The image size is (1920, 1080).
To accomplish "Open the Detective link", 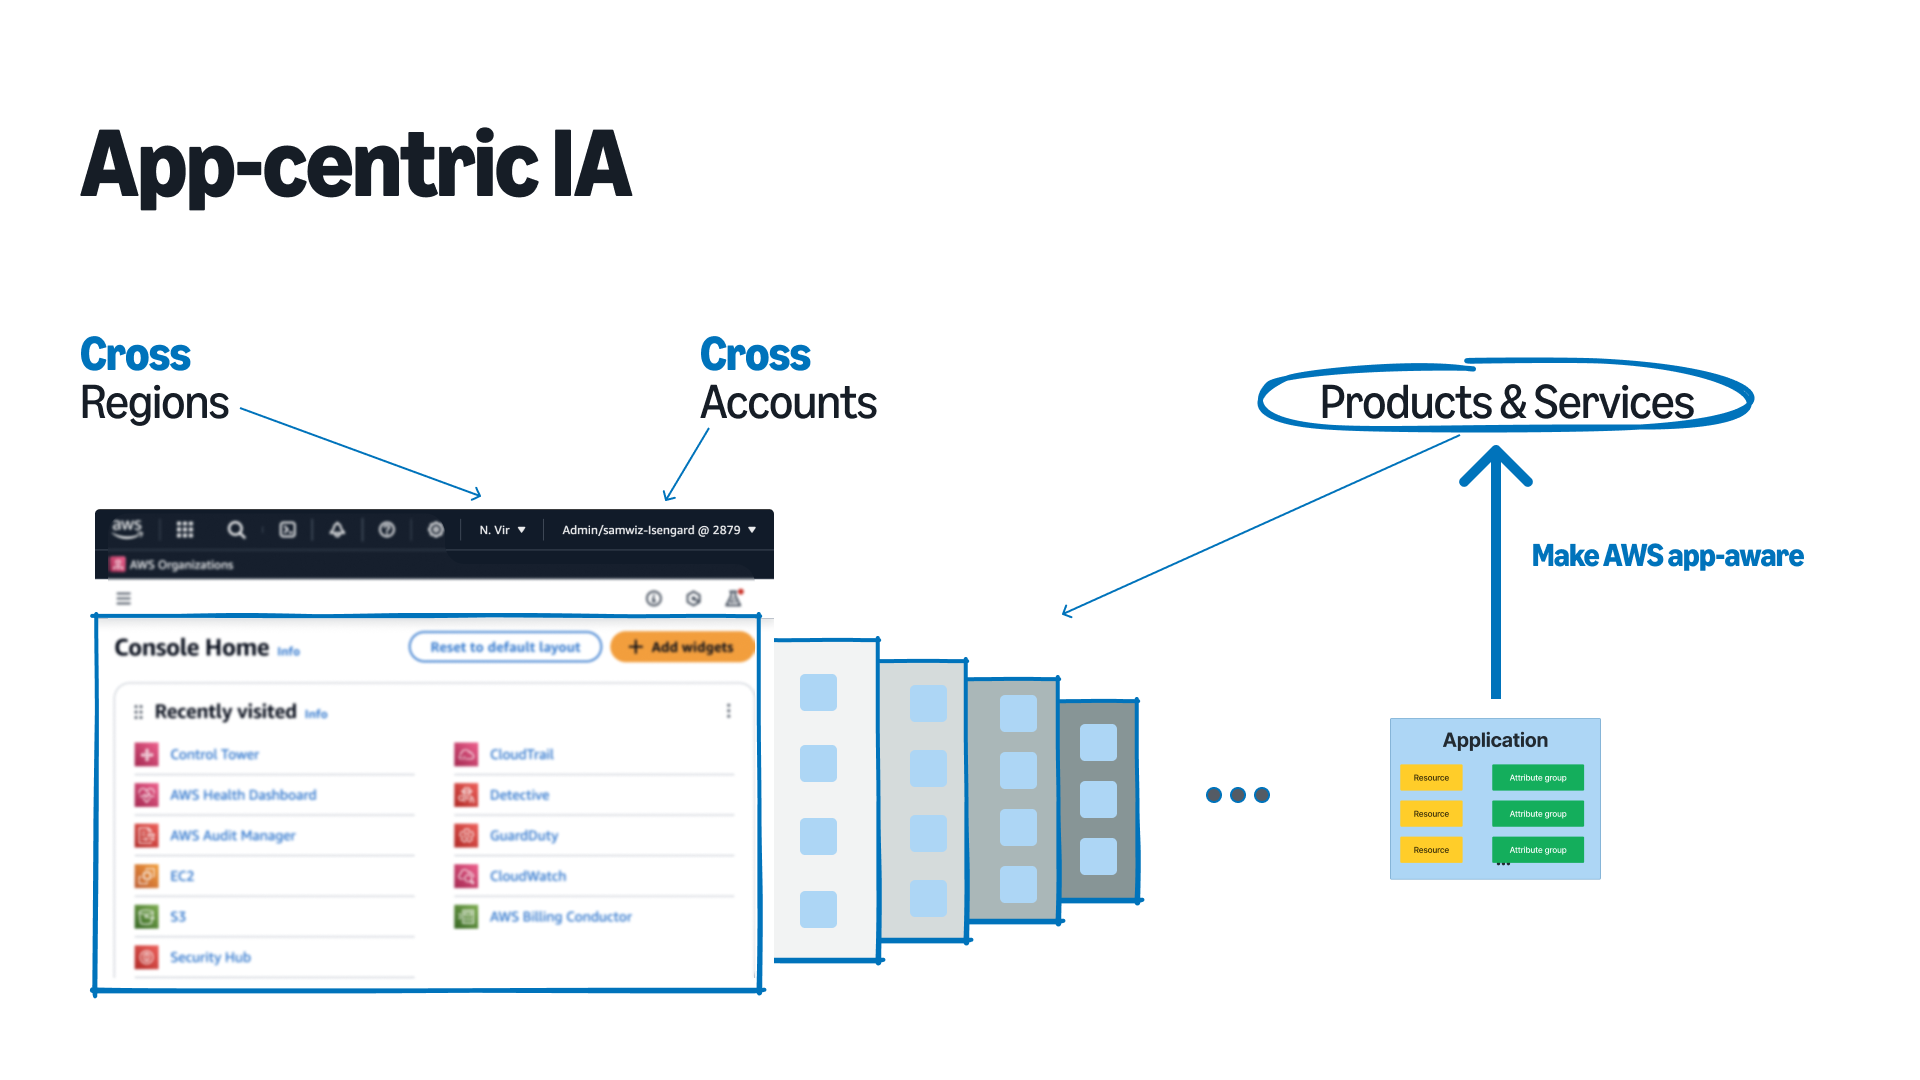I will [520, 795].
